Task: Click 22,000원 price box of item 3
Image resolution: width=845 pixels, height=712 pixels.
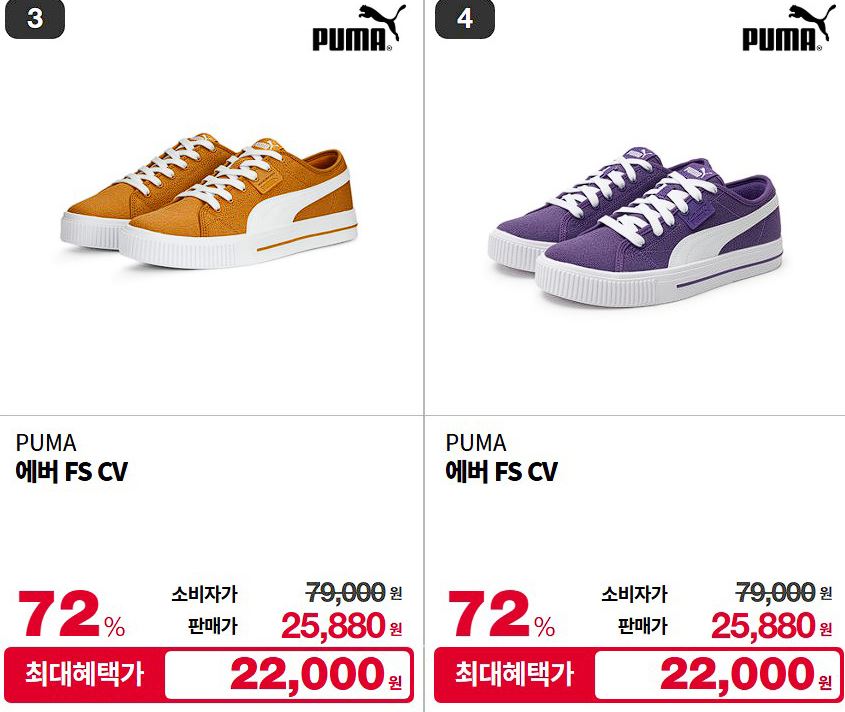Action: (289, 674)
